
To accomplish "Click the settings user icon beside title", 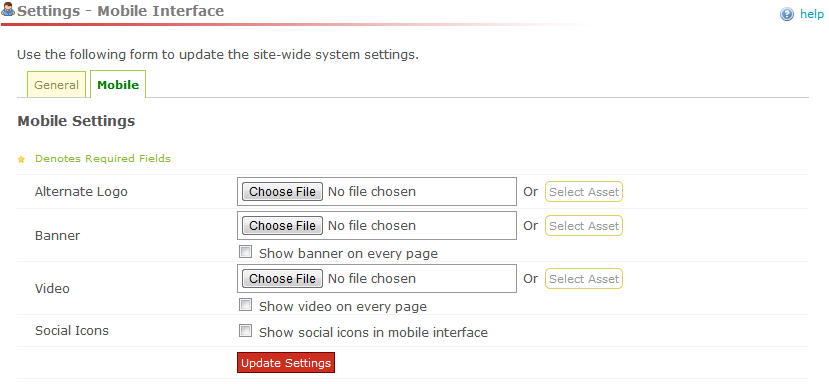I will (8, 10).
